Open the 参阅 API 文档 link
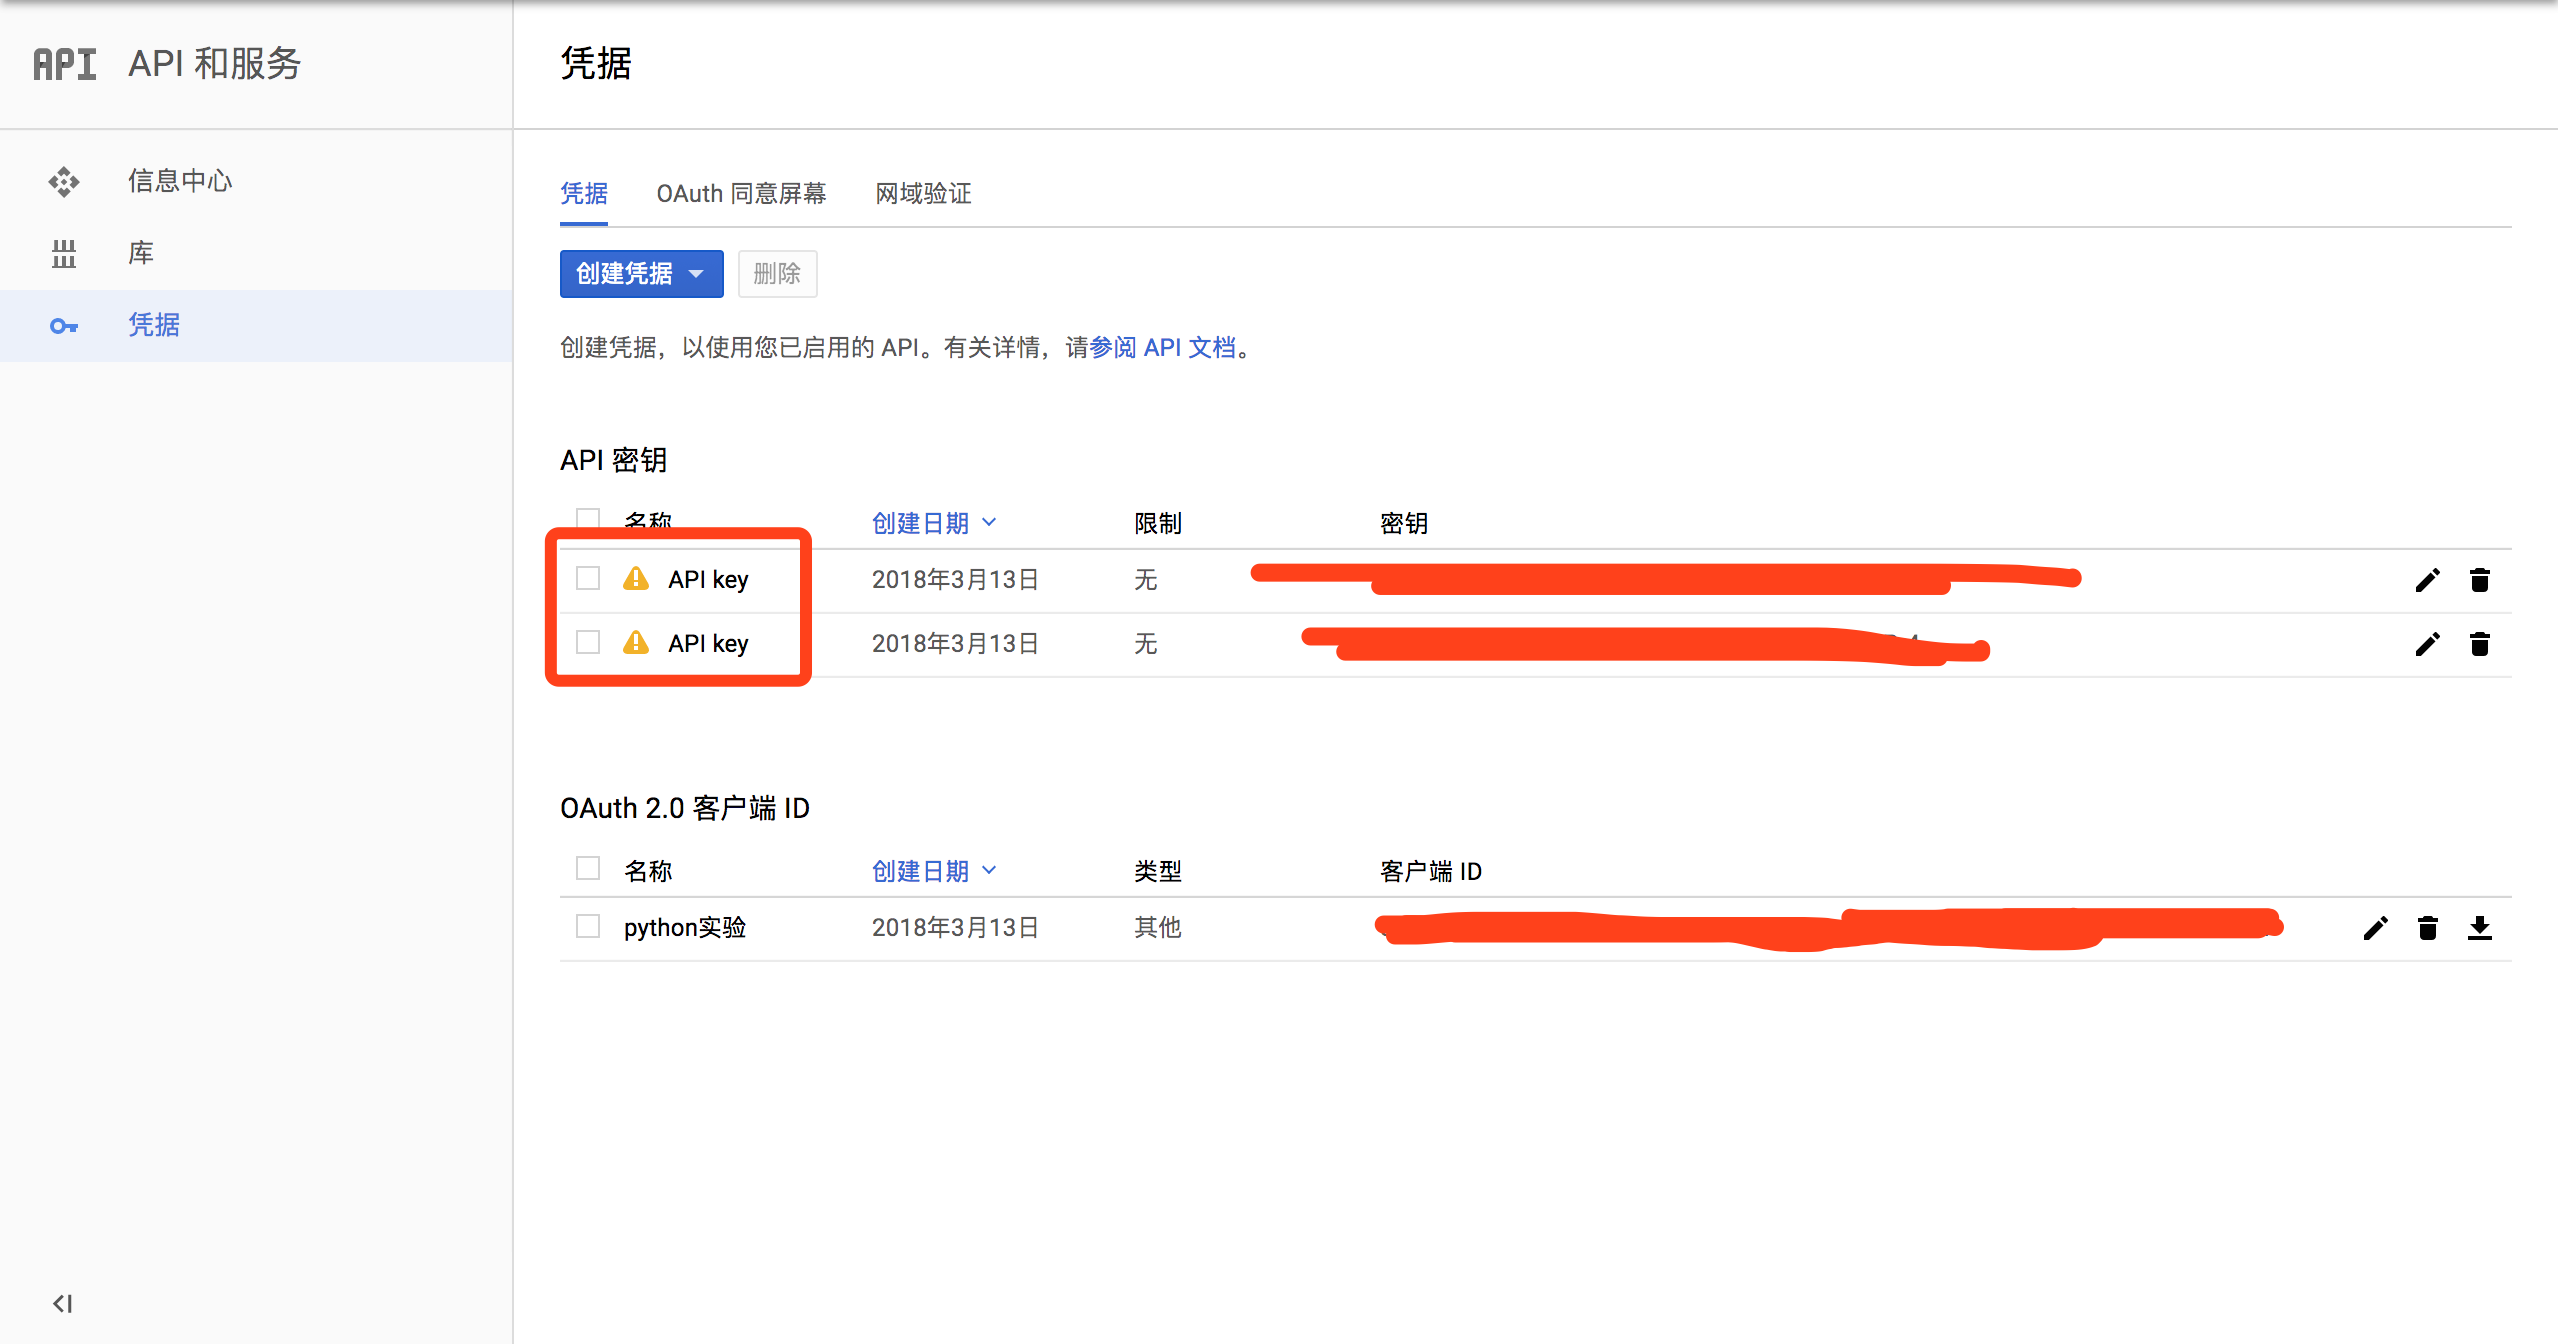 point(1162,347)
